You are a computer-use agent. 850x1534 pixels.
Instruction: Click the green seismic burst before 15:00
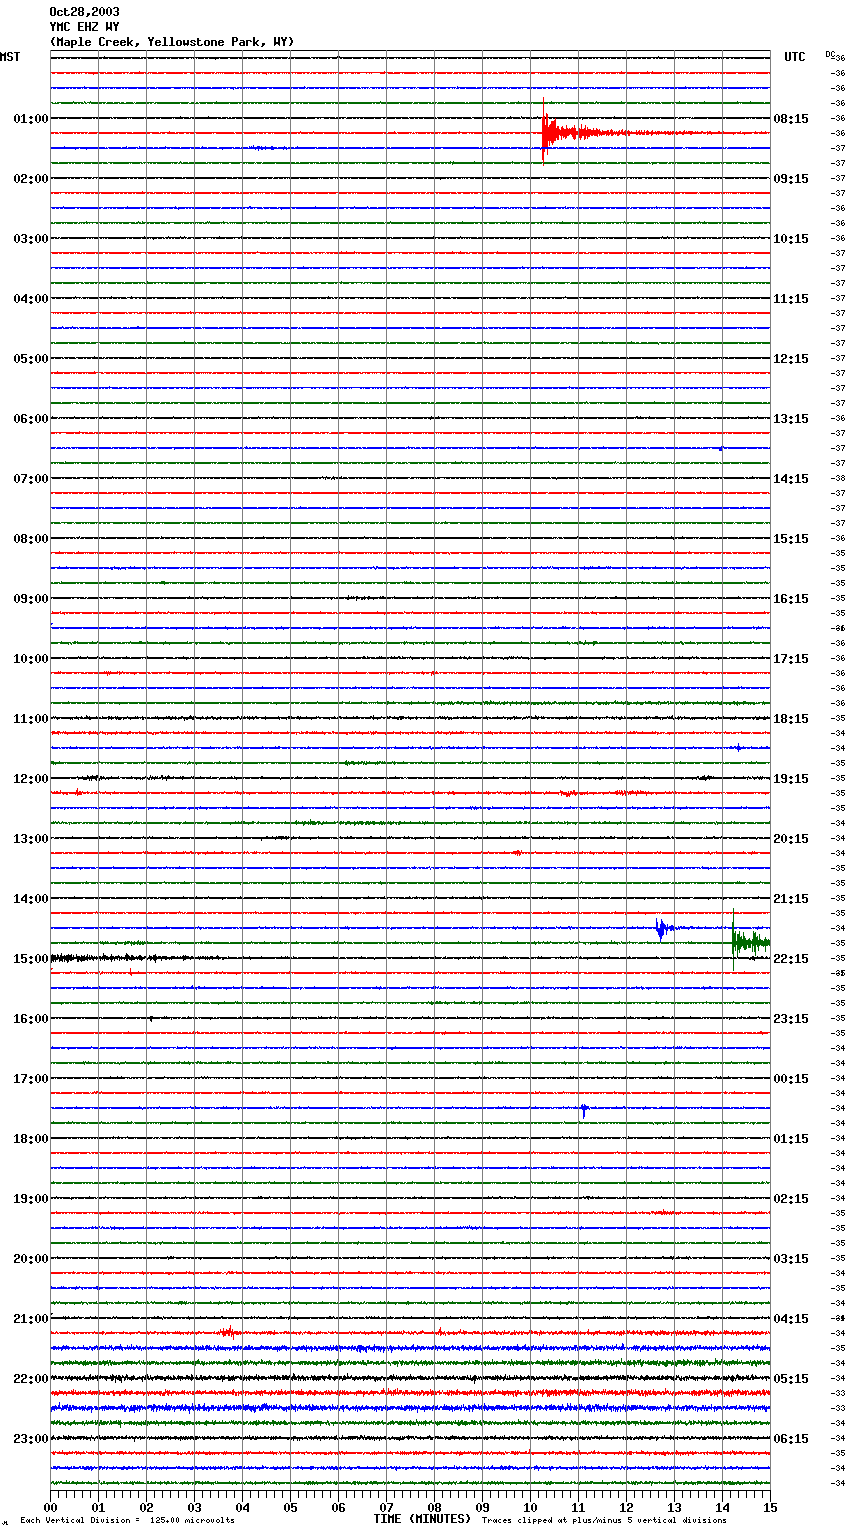(x=749, y=941)
